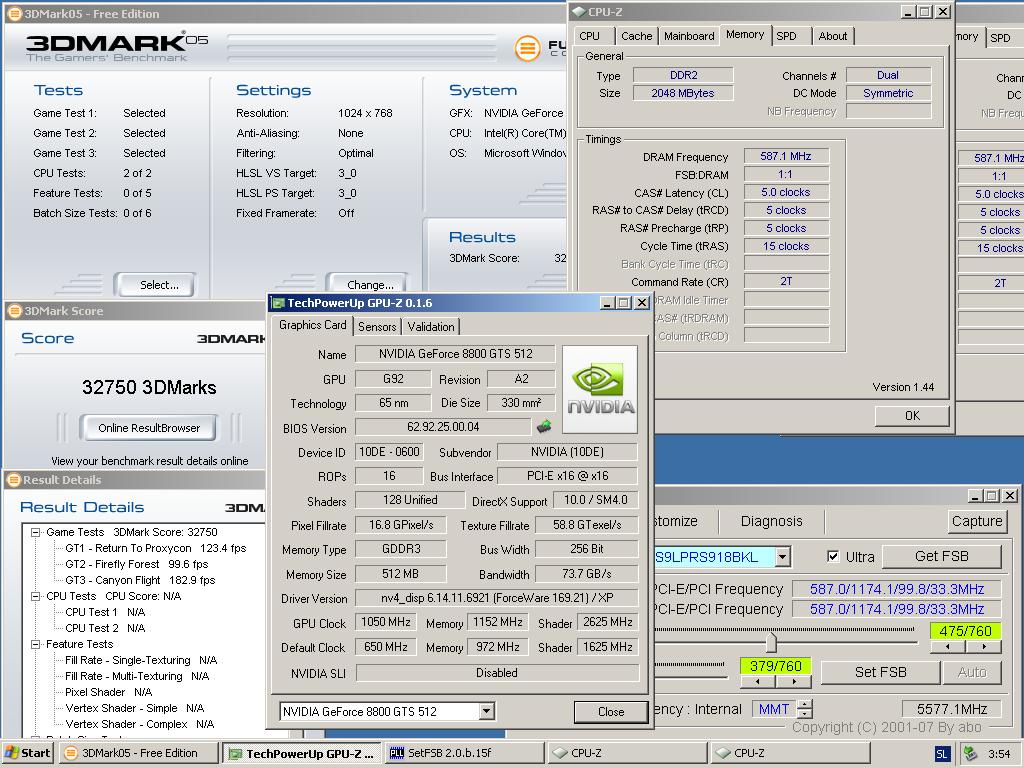Viewport: 1024px width, 768px height.
Task: Click right arrow under the 475/760 value
Action: tap(984, 647)
